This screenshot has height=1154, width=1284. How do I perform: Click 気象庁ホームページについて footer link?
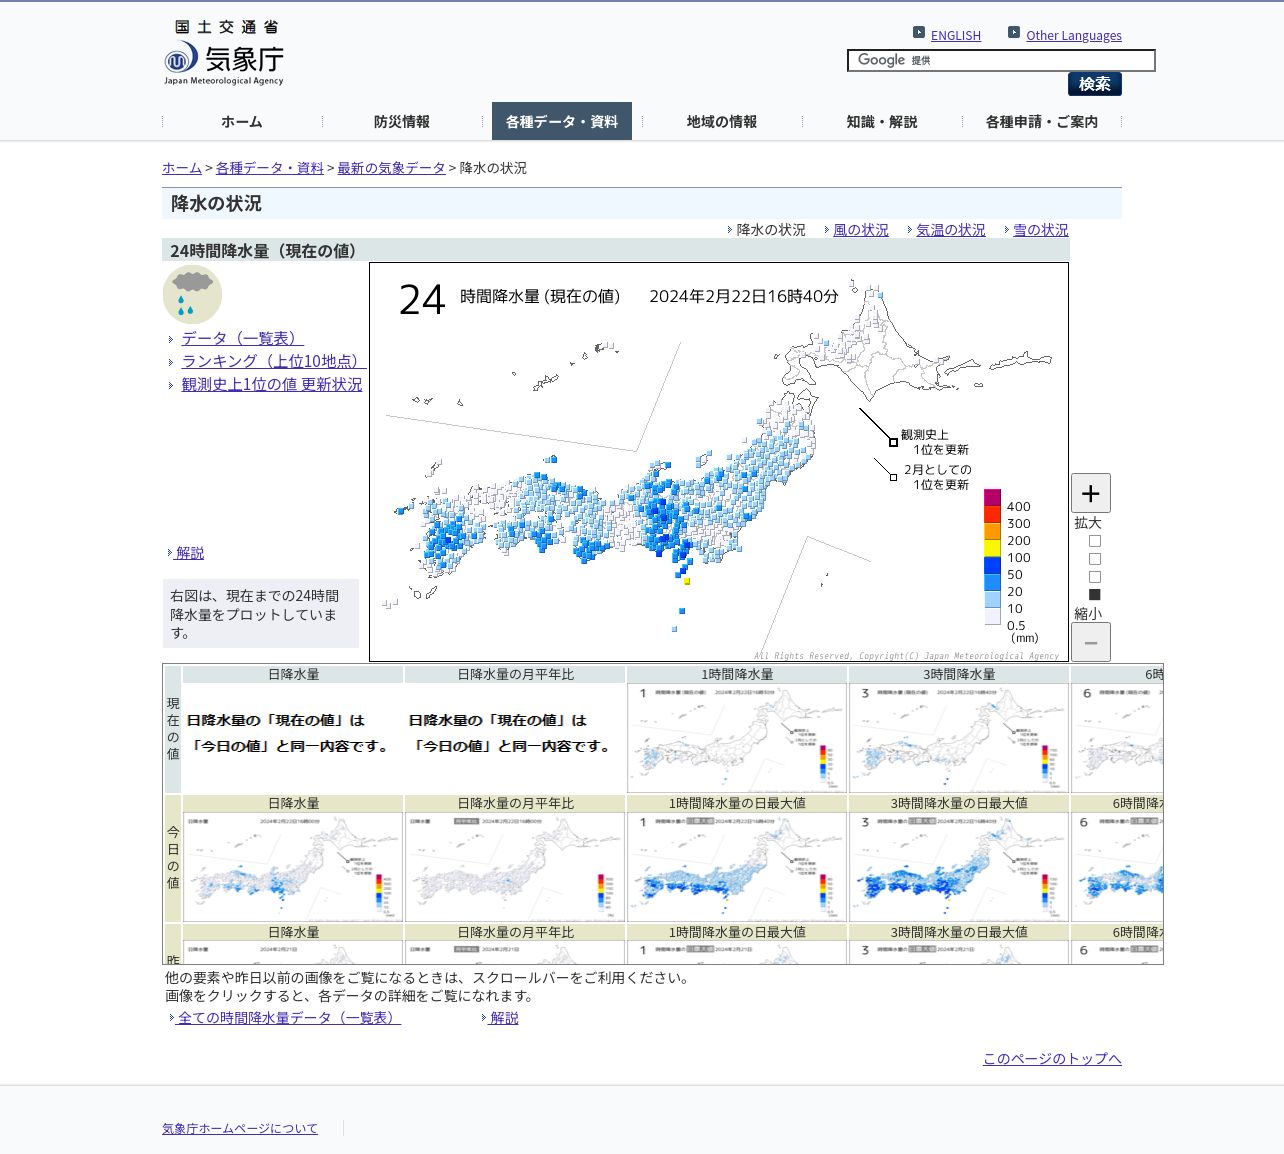point(240,1128)
